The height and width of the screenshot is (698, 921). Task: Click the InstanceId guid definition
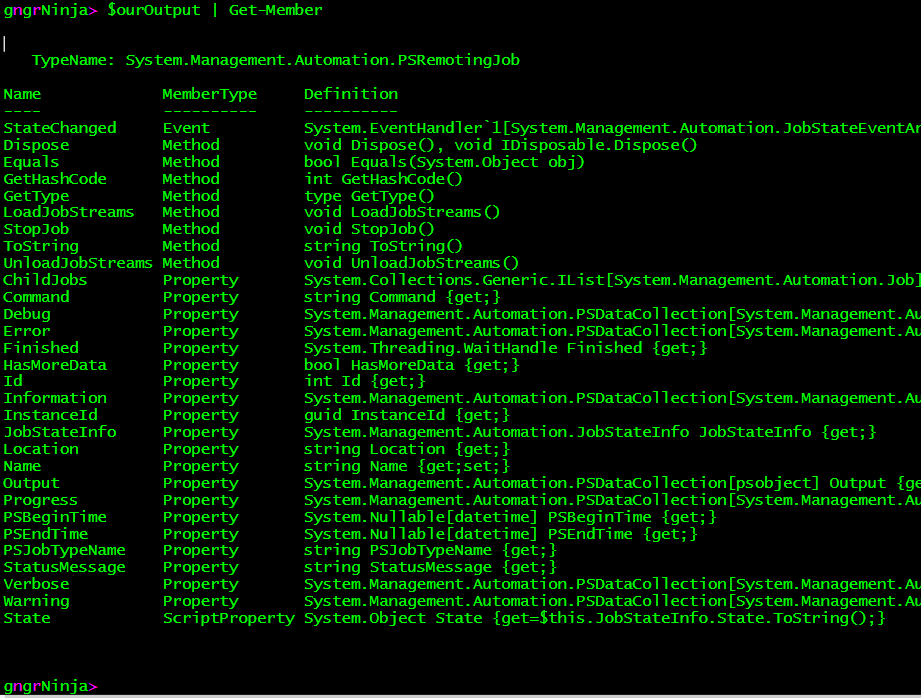click(x=407, y=415)
